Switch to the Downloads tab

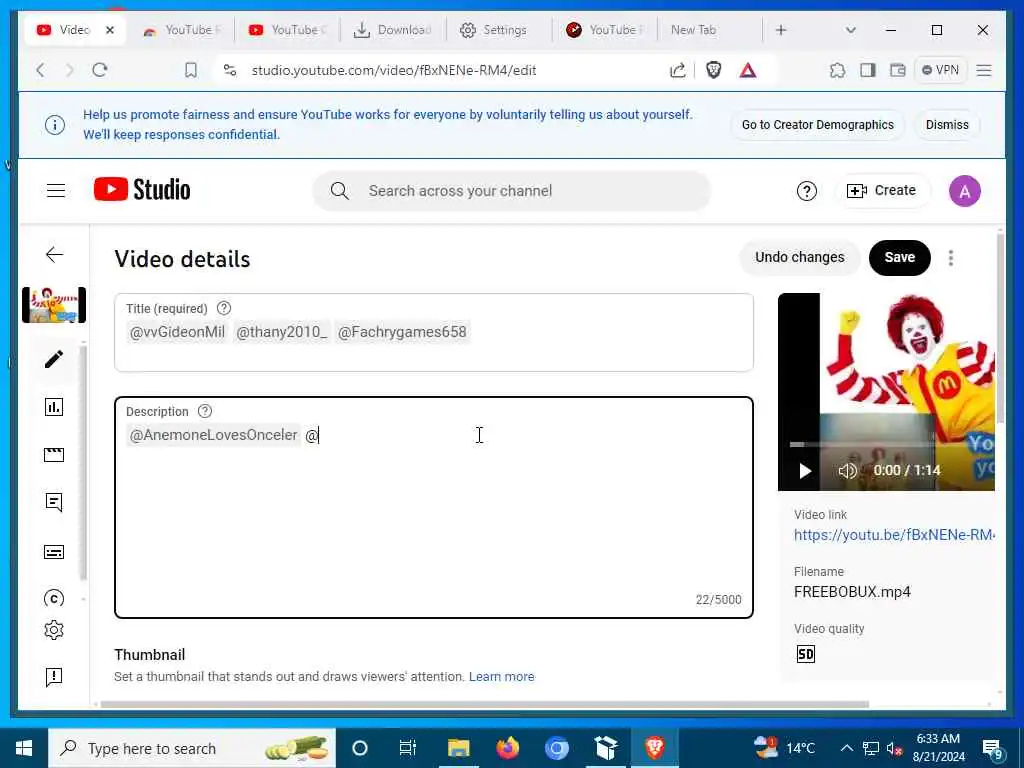coord(392,30)
